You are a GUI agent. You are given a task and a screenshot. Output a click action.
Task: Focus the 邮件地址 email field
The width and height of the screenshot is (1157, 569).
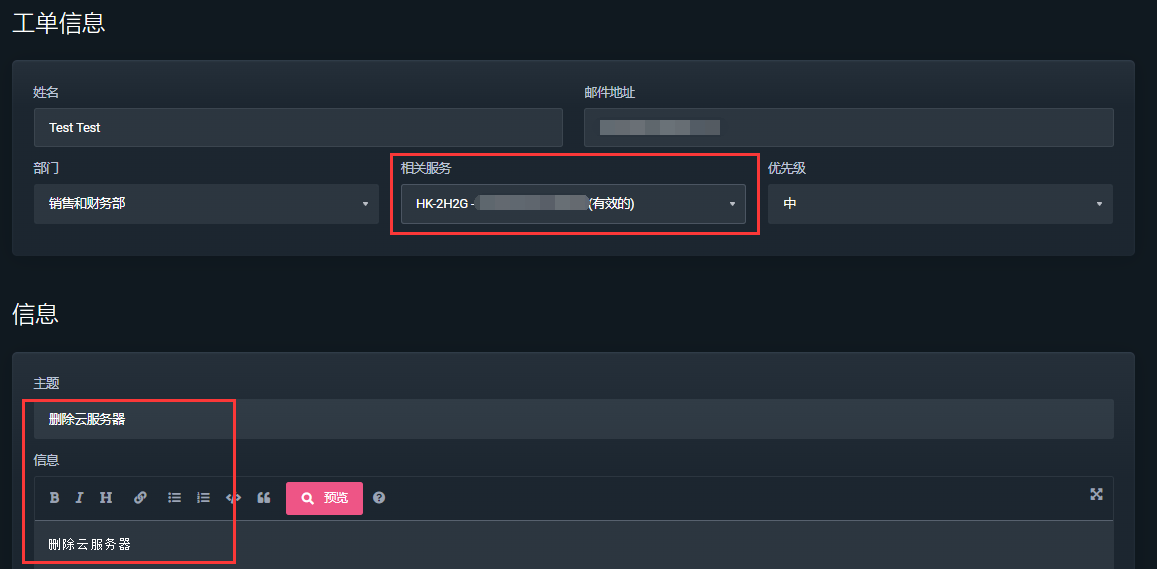(x=848, y=128)
